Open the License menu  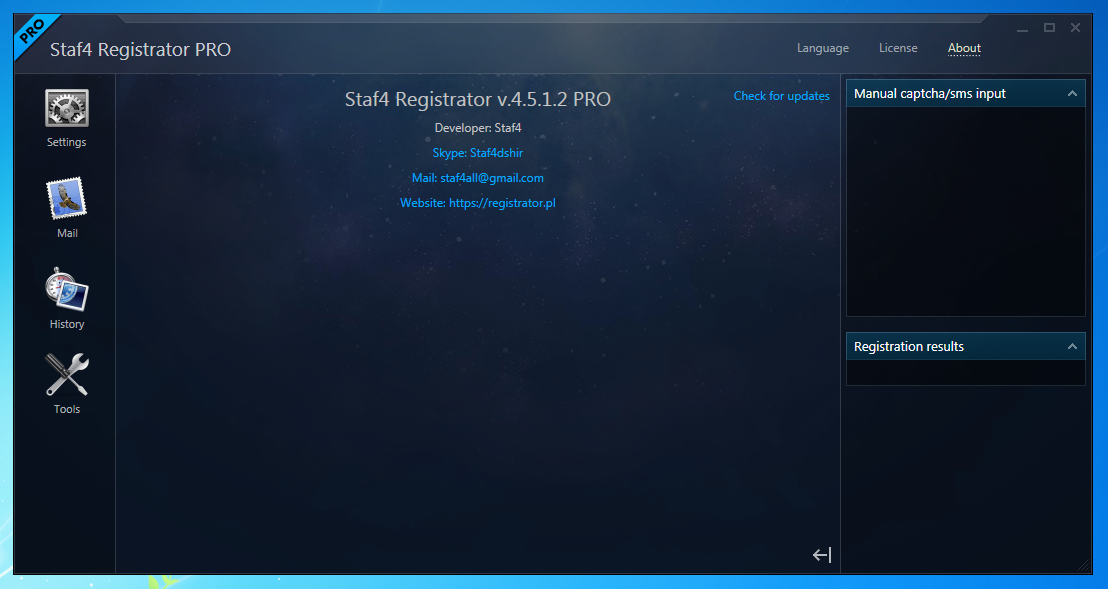point(898,48)
